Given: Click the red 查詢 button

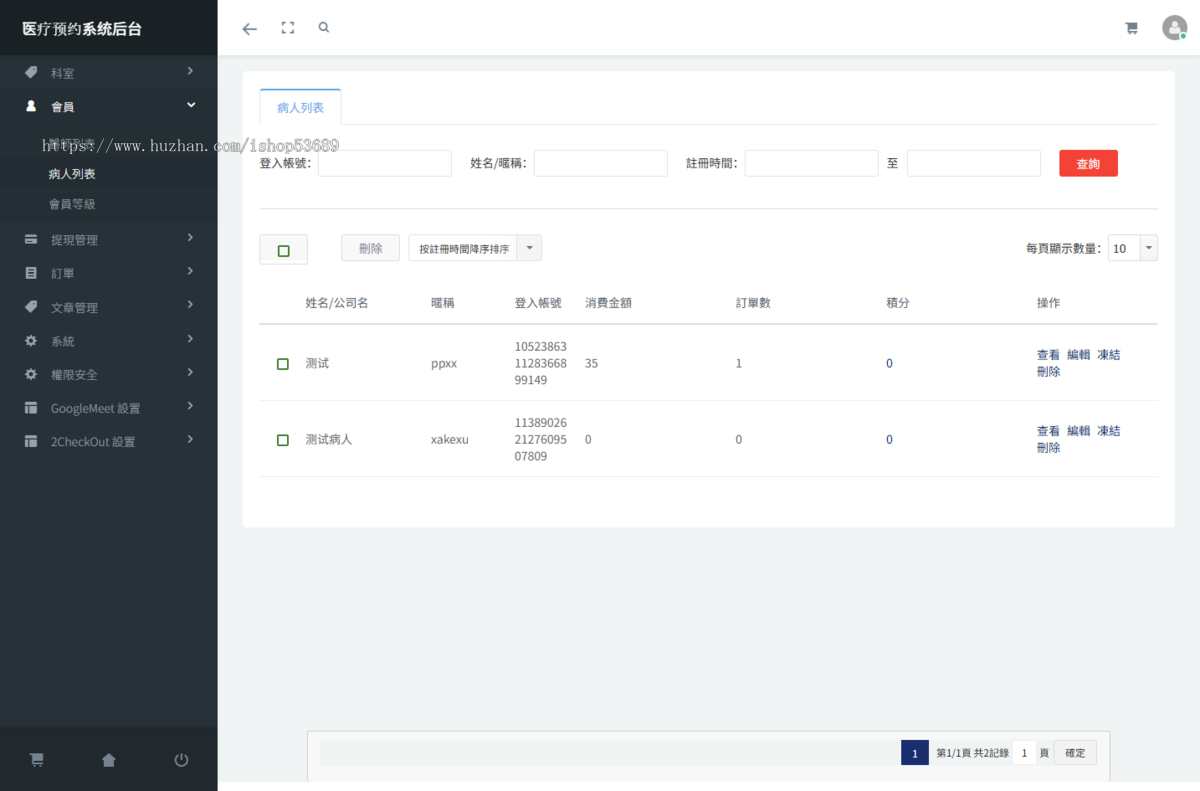Looking at the screenshot, I should point(1088,163).
